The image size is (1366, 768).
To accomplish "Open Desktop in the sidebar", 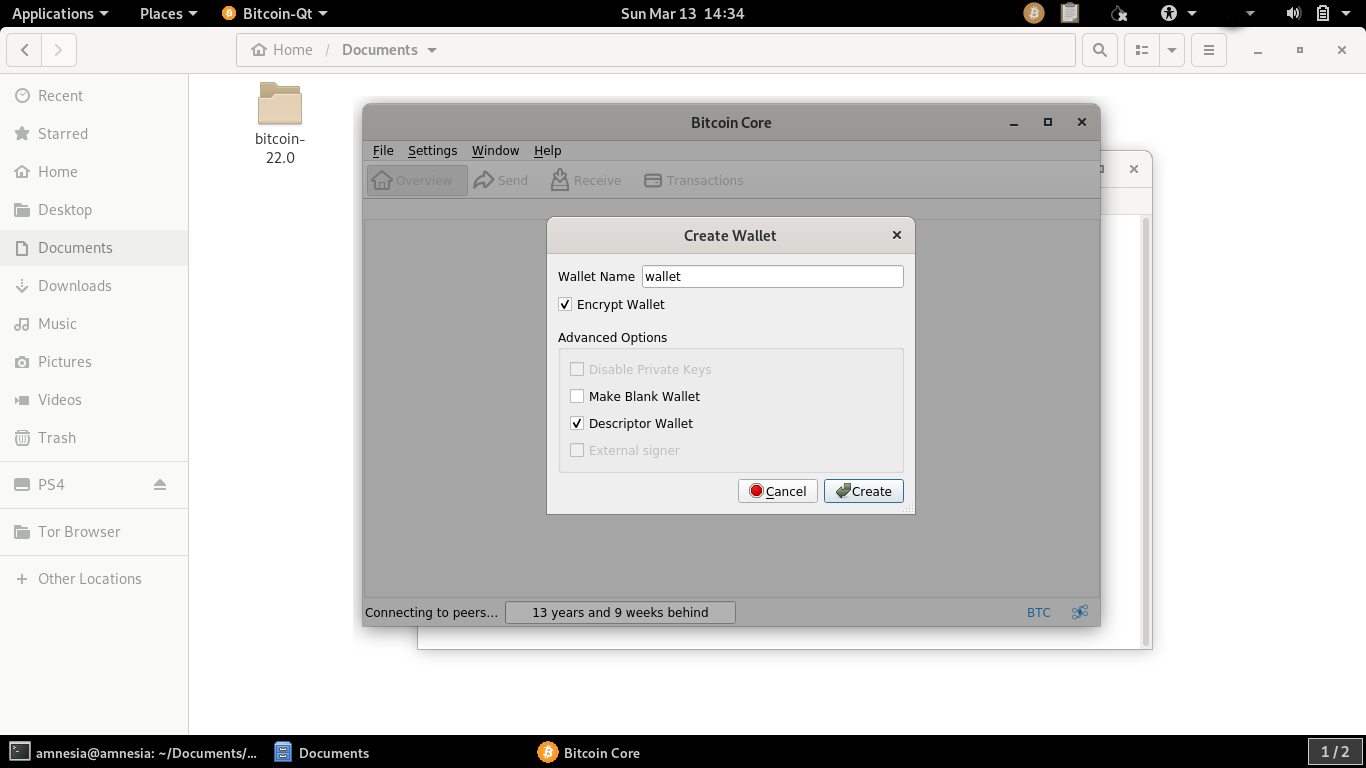I will 94,210.
